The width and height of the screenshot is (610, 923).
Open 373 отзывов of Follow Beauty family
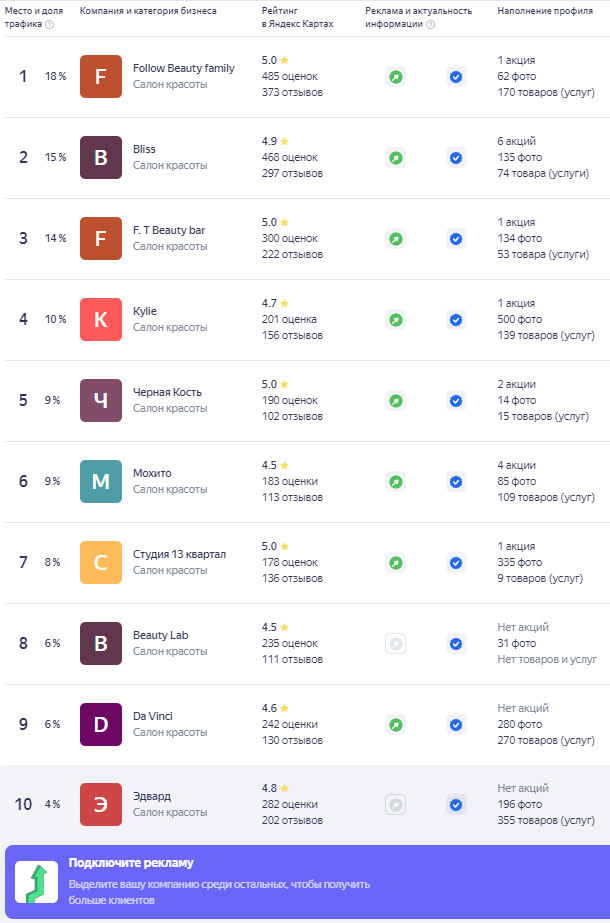click(293, 92)
